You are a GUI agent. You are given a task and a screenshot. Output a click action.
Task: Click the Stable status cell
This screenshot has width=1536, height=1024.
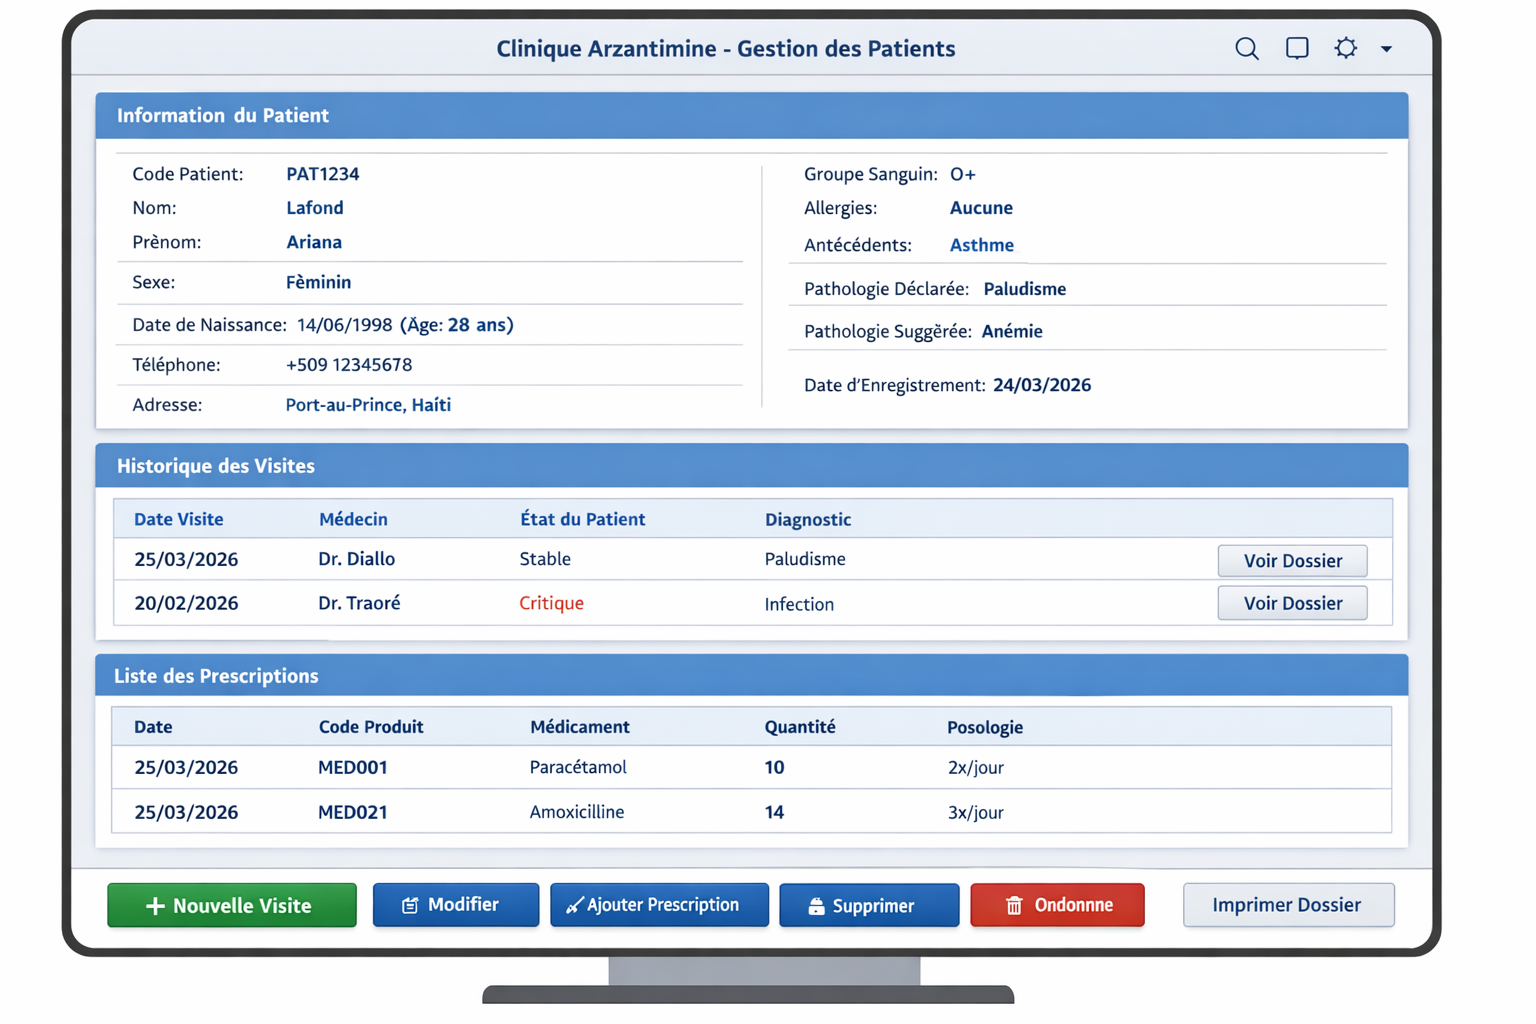click(545, 559)
